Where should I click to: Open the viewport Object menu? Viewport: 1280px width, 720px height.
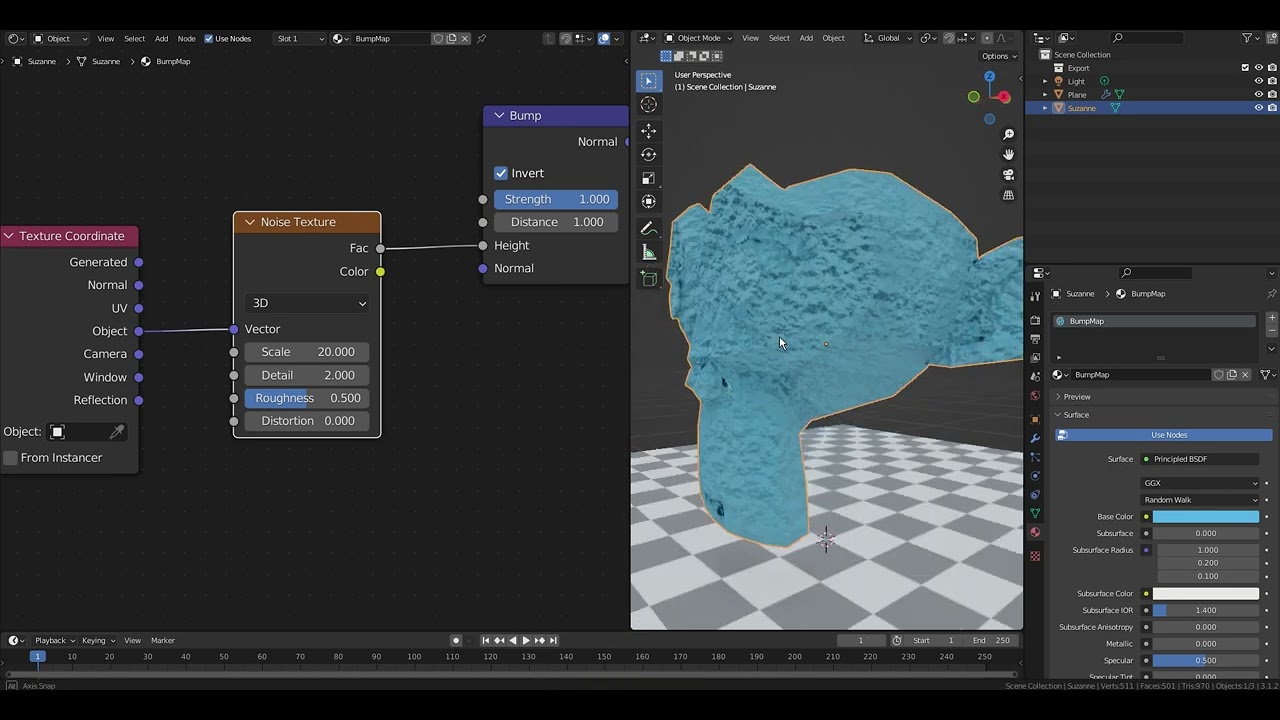[x=833, y=38]
